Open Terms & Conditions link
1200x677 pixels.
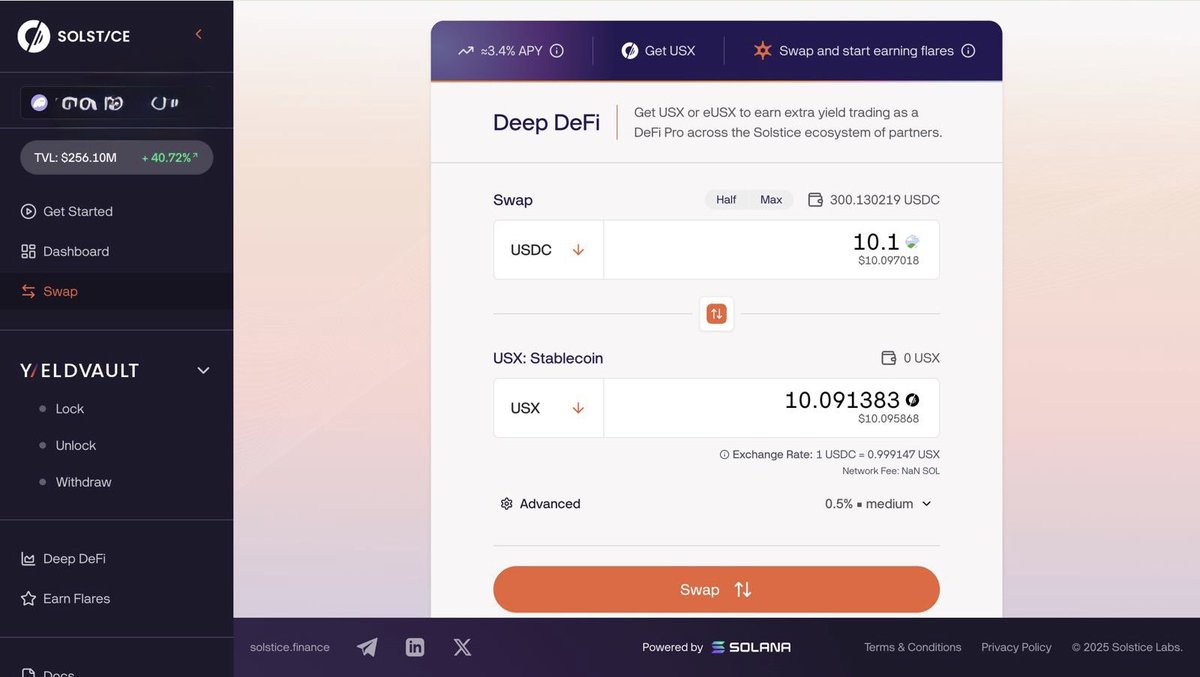913,647
